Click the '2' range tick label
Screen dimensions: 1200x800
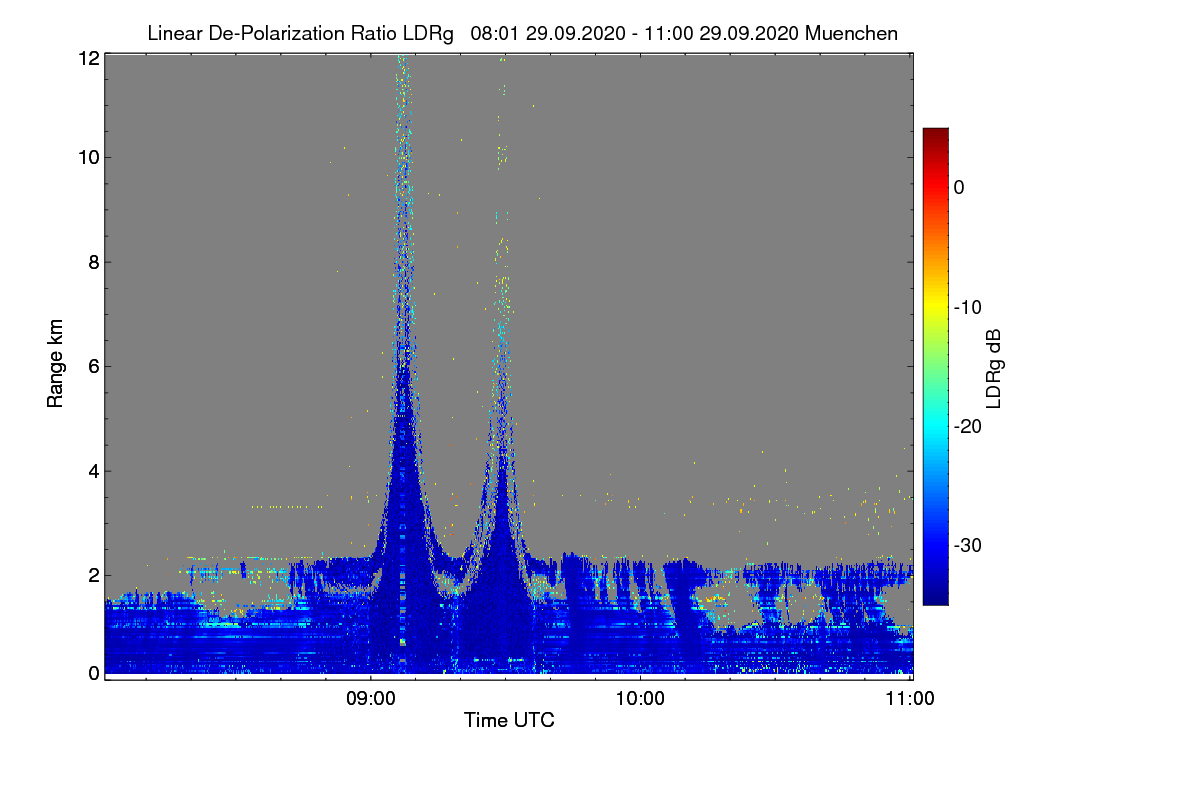(94, 574)
